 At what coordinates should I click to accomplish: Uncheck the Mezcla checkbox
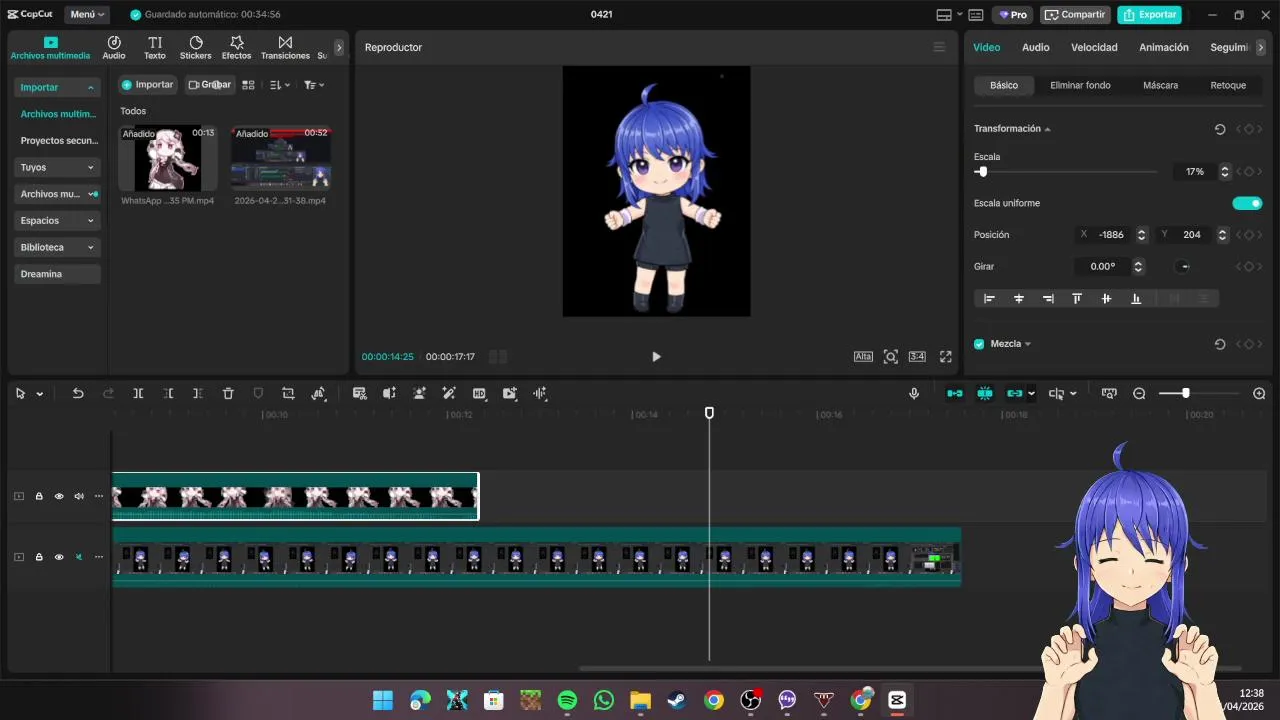click(979, 344)
